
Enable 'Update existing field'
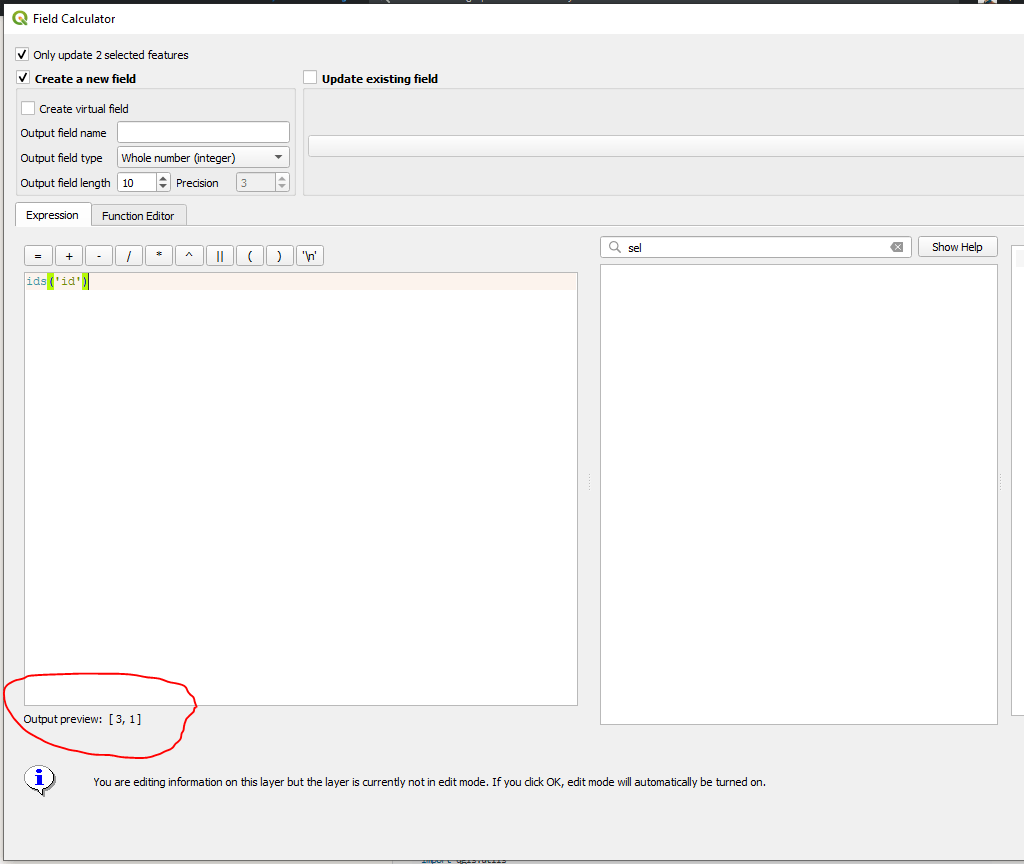tap(310, 78)
